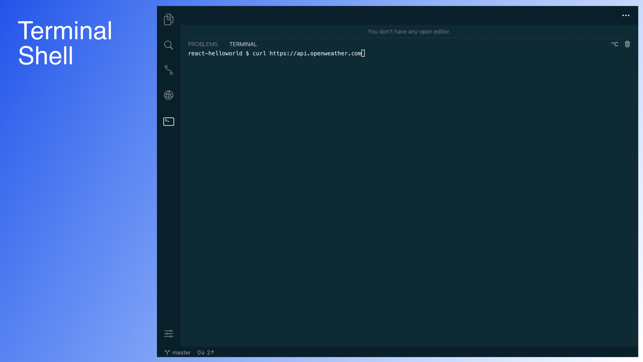
Task: Select the Terminal icon in sidebar
Action: pos(169,122)
